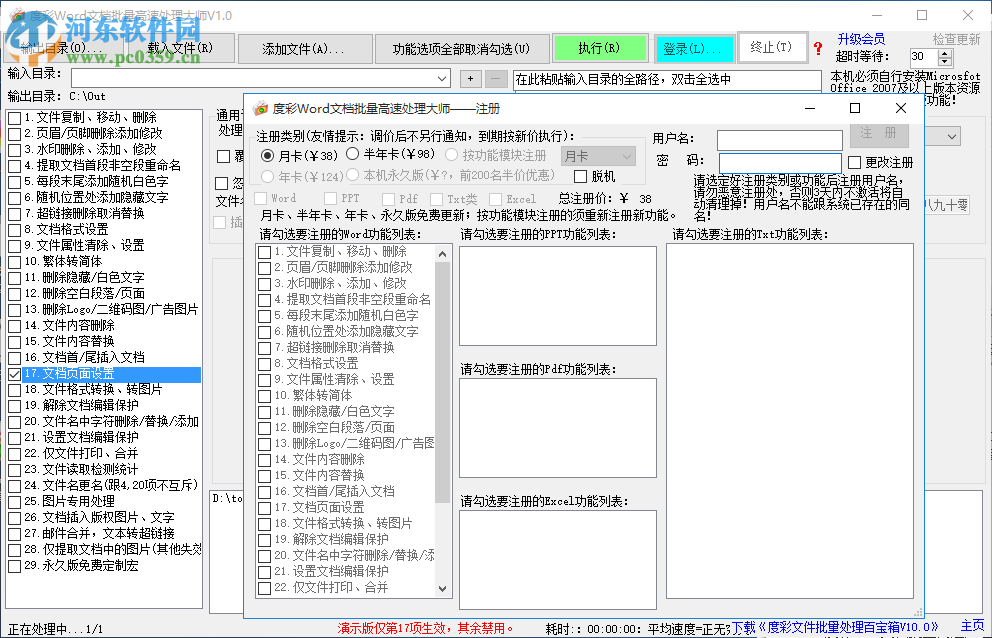Click the red question mark help icon
The image size is (992, 638).
(817, 47)
